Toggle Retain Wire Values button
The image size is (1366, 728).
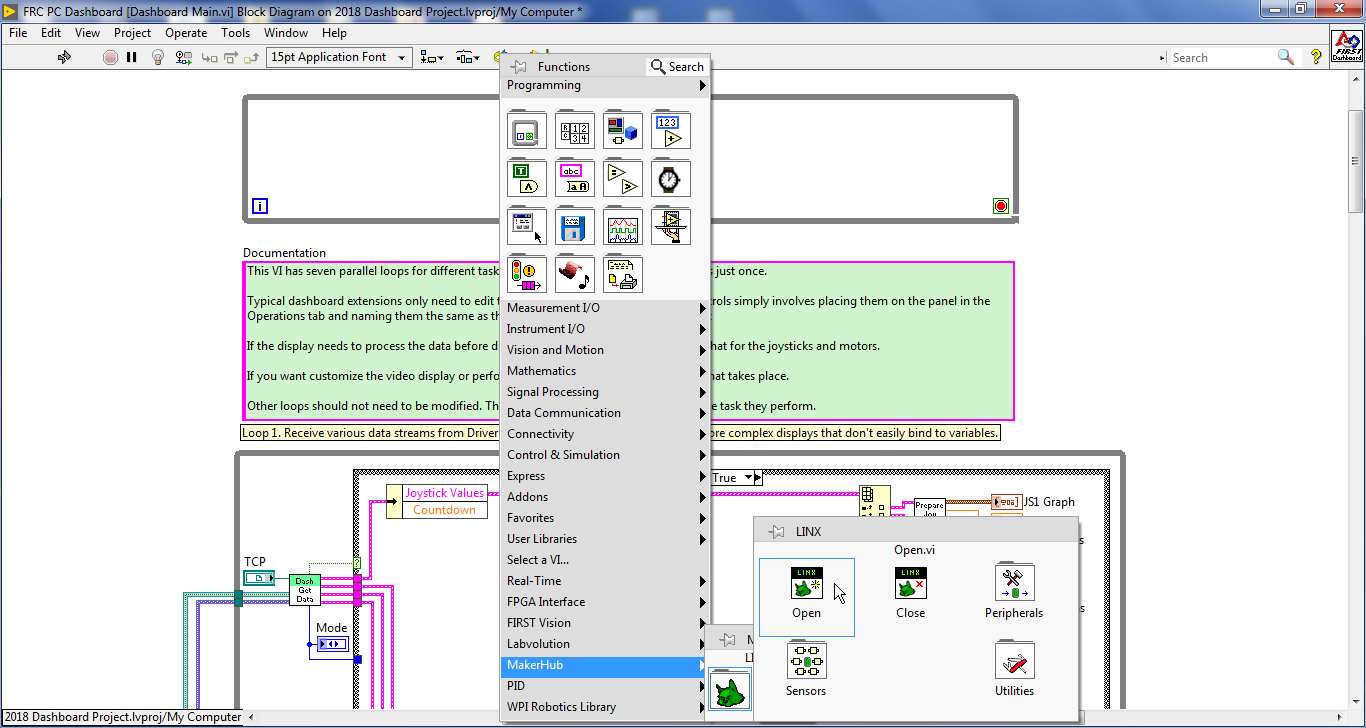click(183, 57)
